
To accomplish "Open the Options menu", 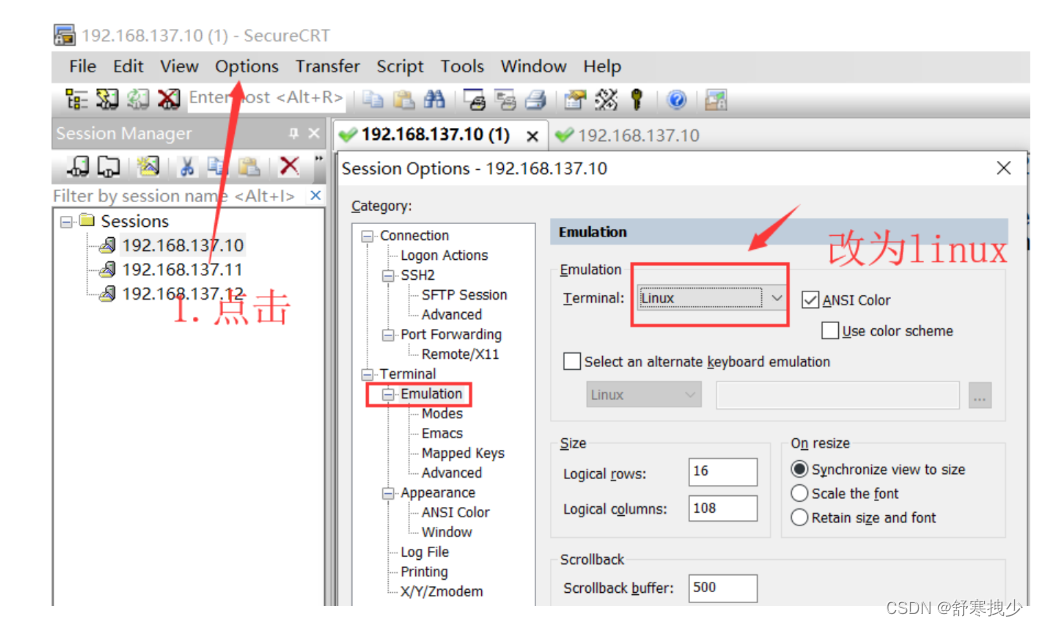I will 246,66.
